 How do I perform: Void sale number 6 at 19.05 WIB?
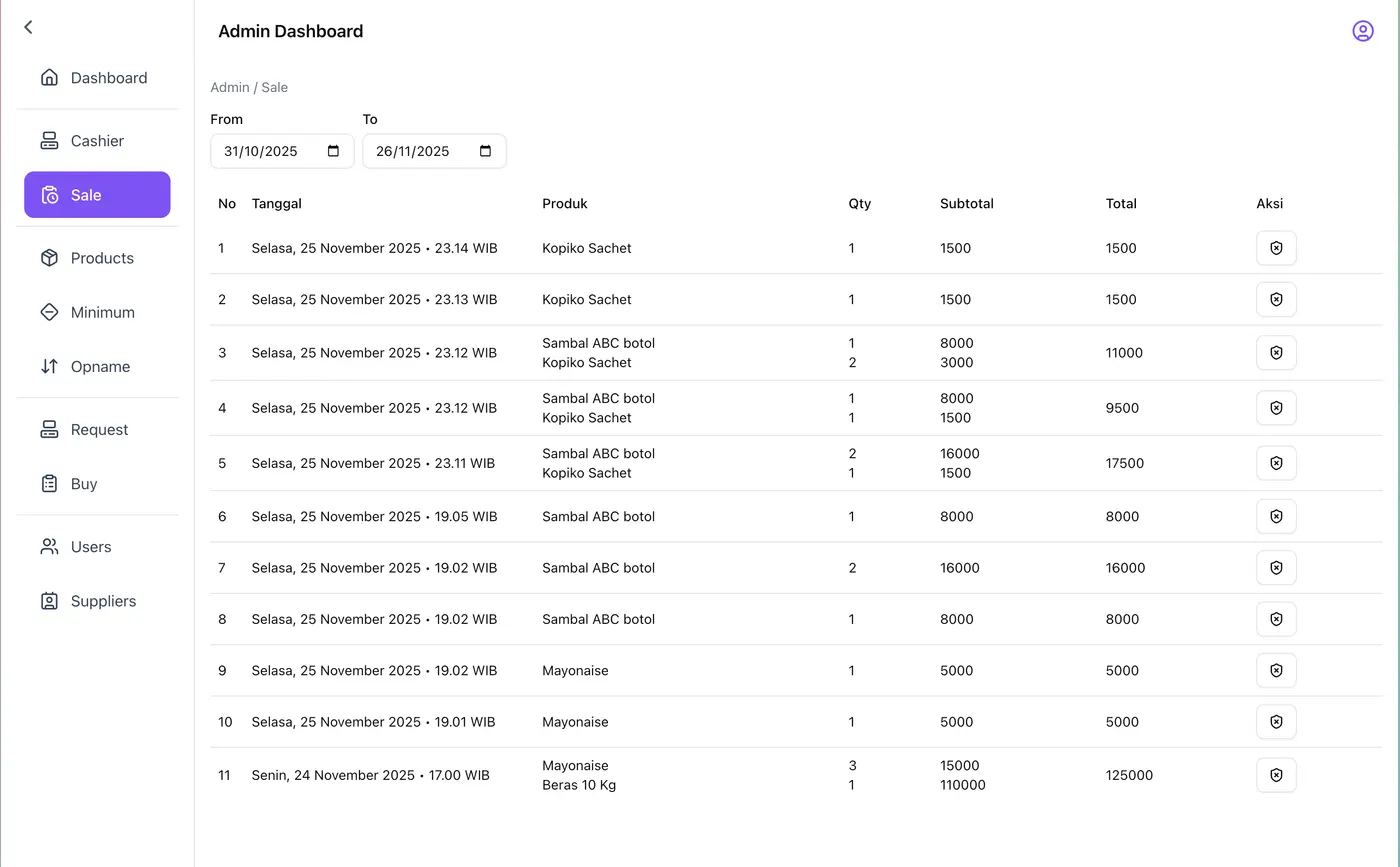1276,516
